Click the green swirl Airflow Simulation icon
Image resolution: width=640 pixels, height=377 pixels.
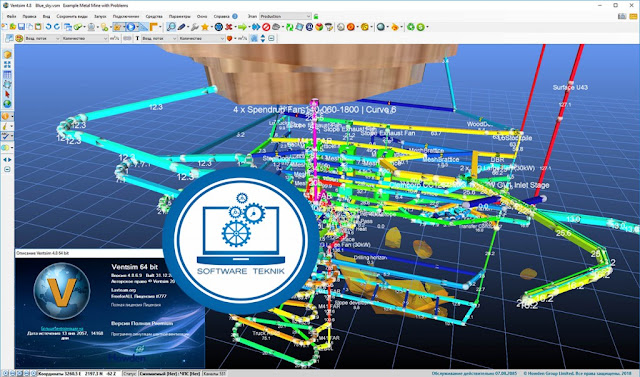click(289, 27)
